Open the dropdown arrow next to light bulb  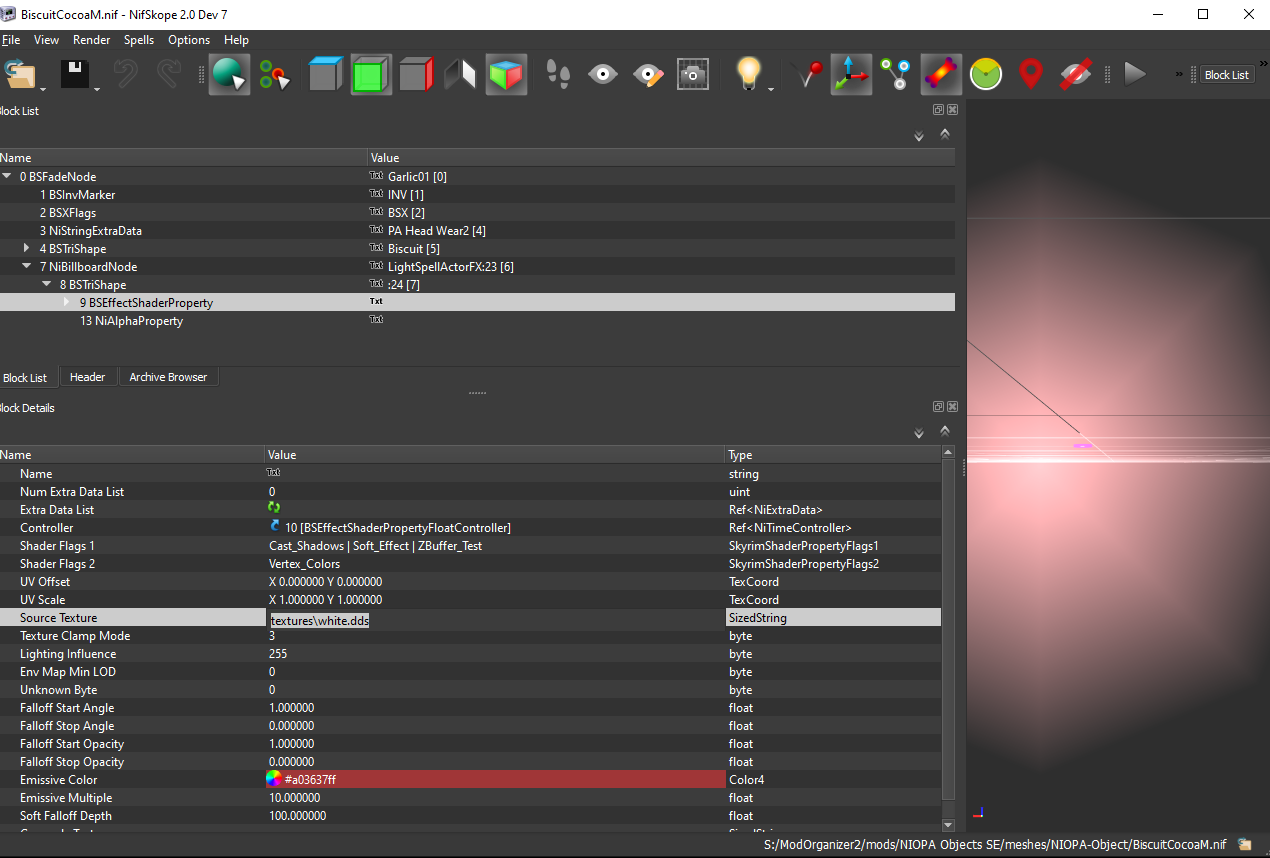click(771, 90)
